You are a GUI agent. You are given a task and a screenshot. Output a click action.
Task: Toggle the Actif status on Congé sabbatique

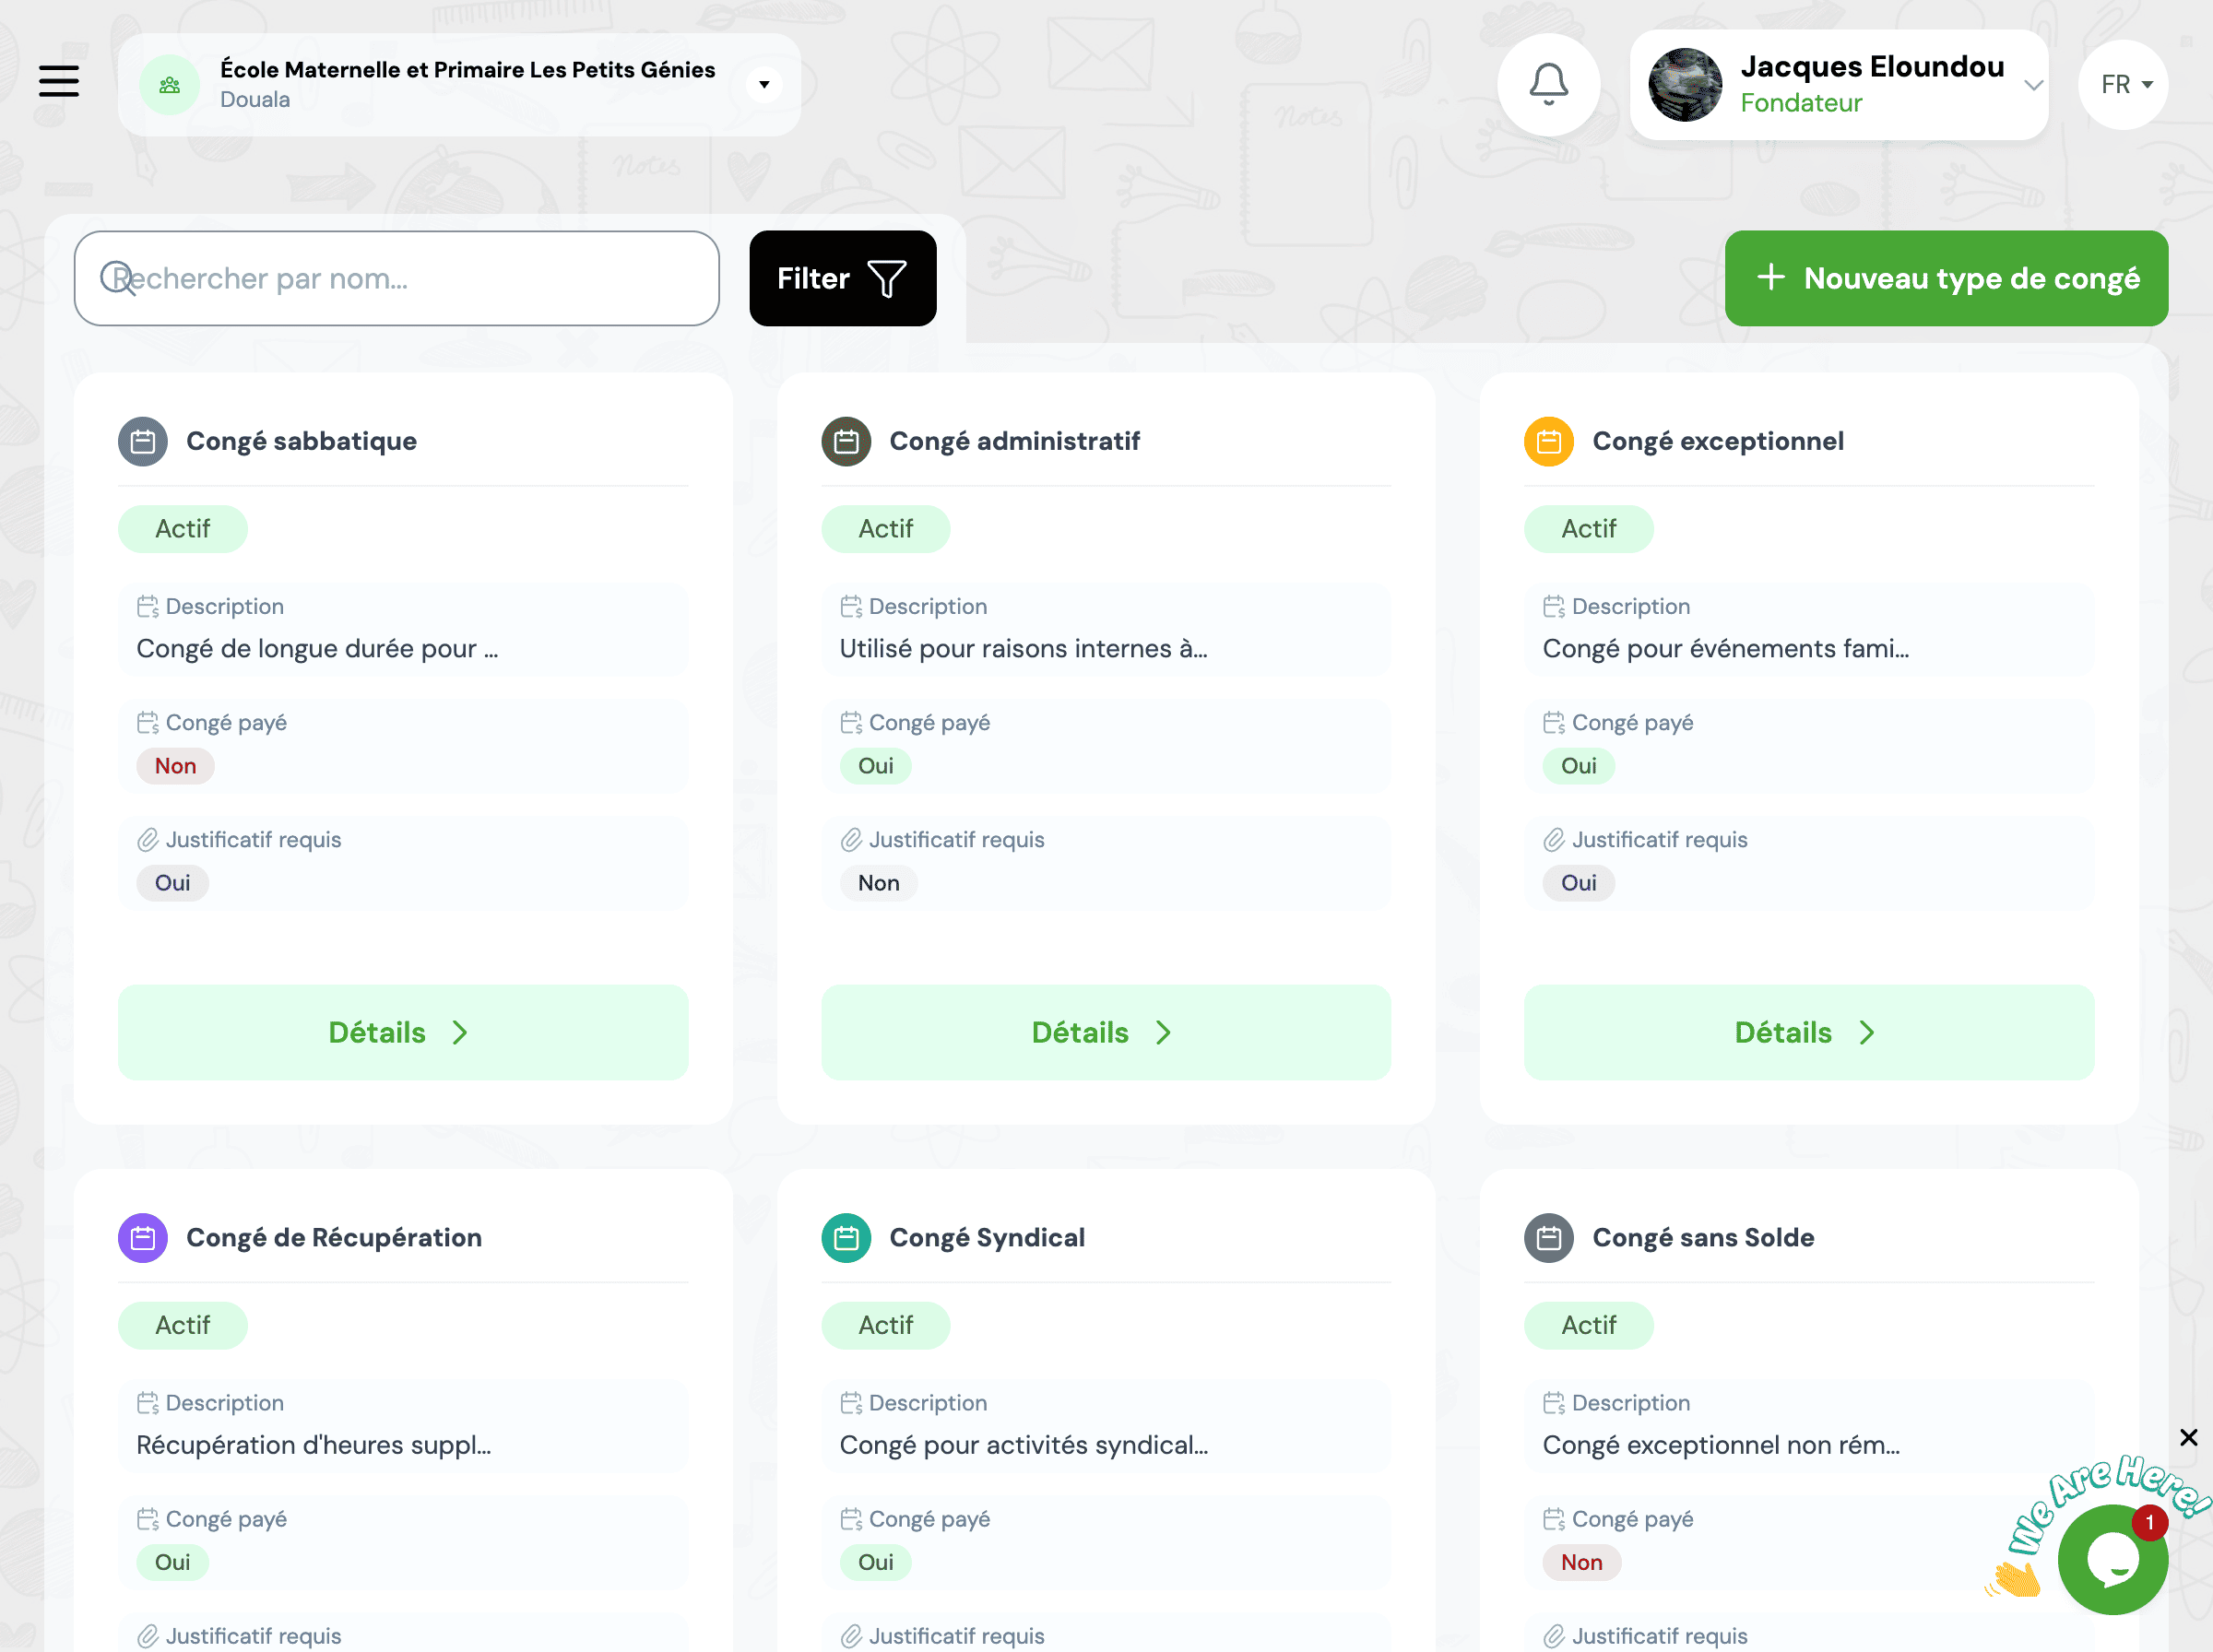(x=183, y=529)
